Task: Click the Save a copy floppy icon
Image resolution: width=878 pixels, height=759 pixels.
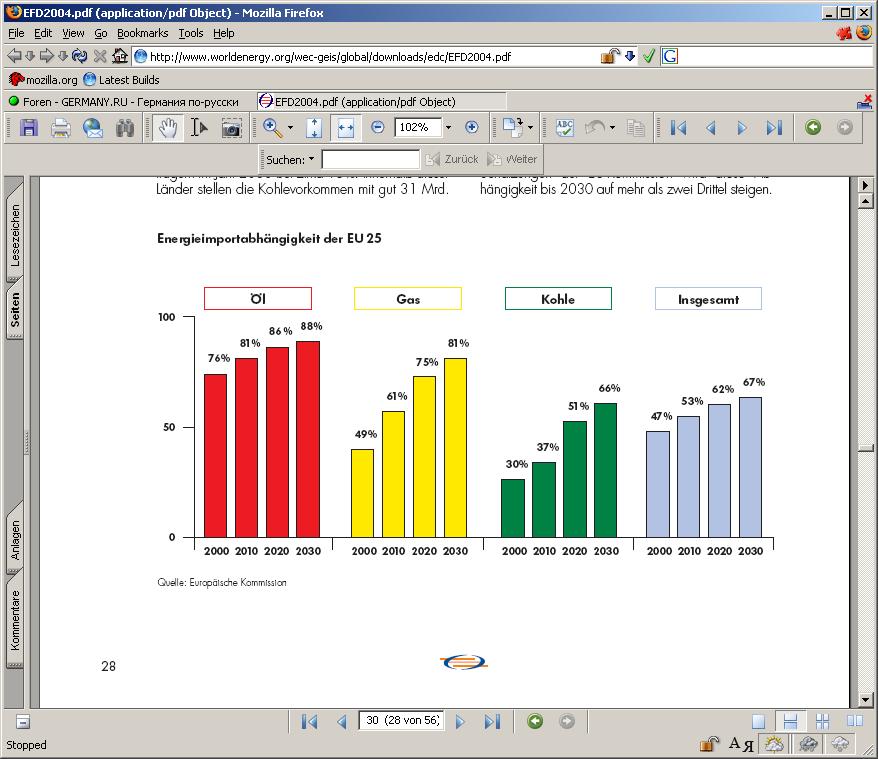Action: (x=29, y=128)
